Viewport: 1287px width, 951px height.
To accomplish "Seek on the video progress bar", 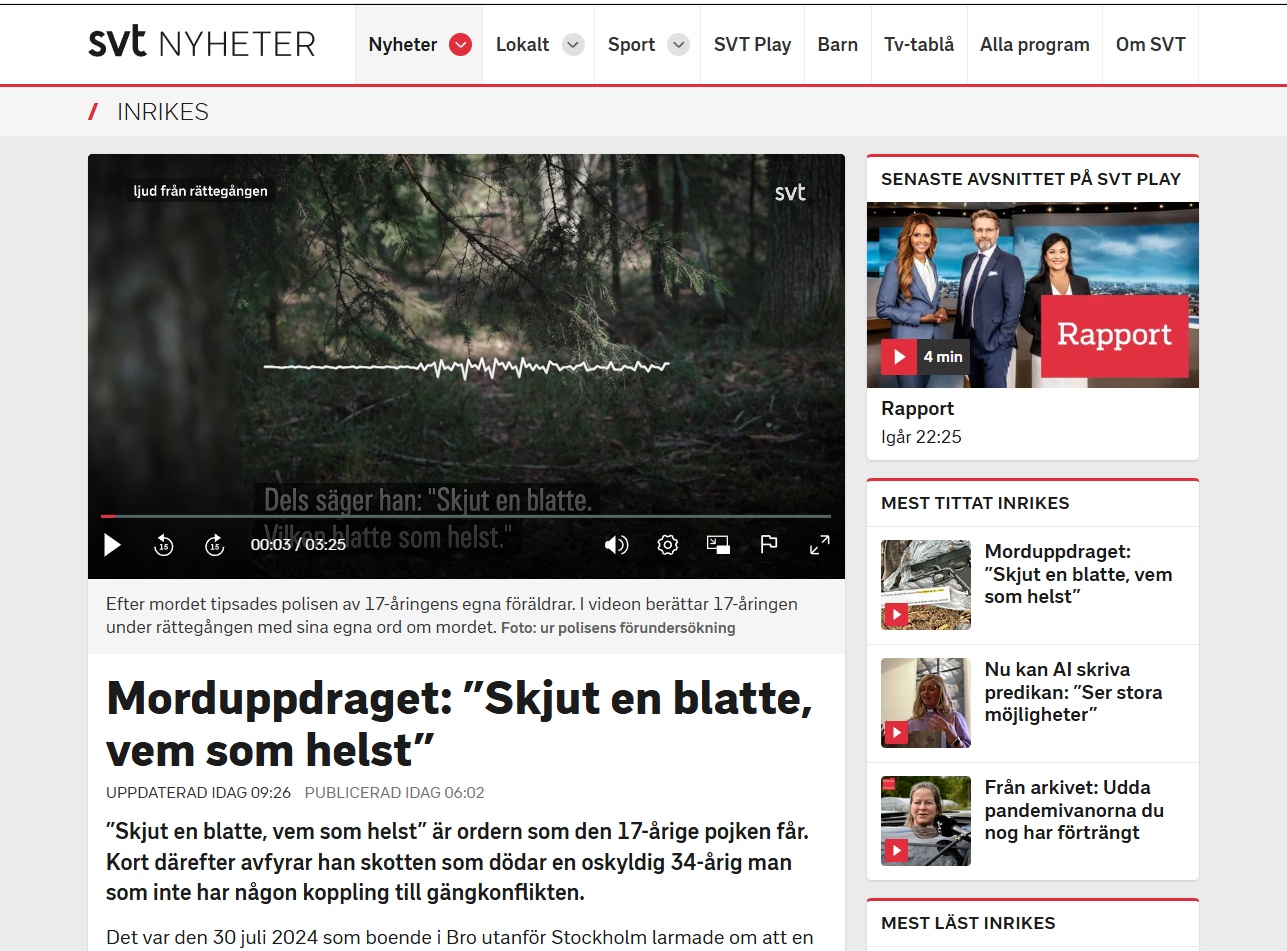I will (465, 516).
